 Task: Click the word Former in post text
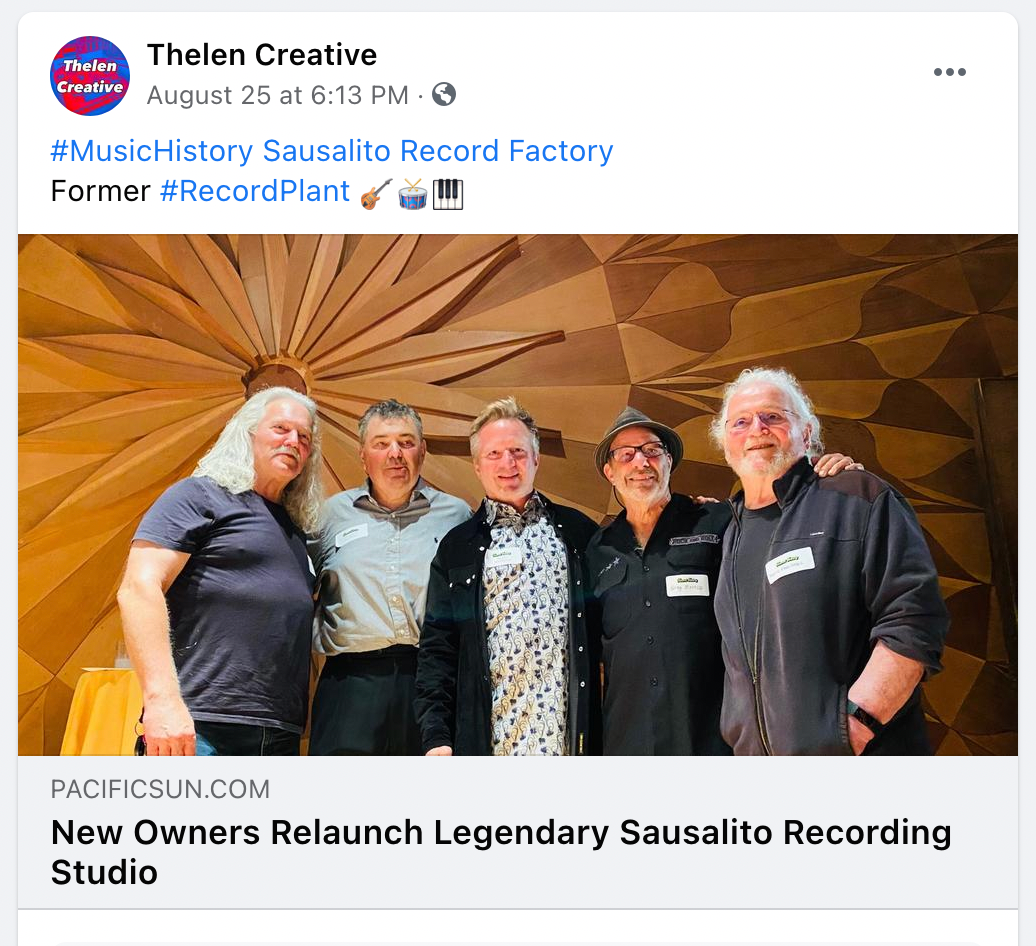point(100,191)
